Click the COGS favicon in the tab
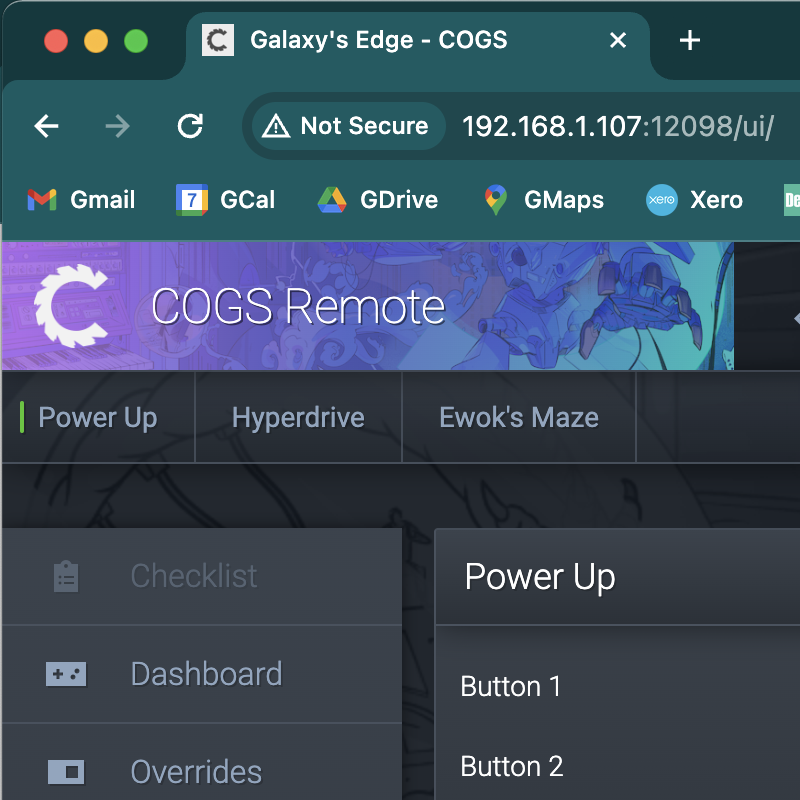Screen dimensions: 800x800 click(x=218, y=40)
